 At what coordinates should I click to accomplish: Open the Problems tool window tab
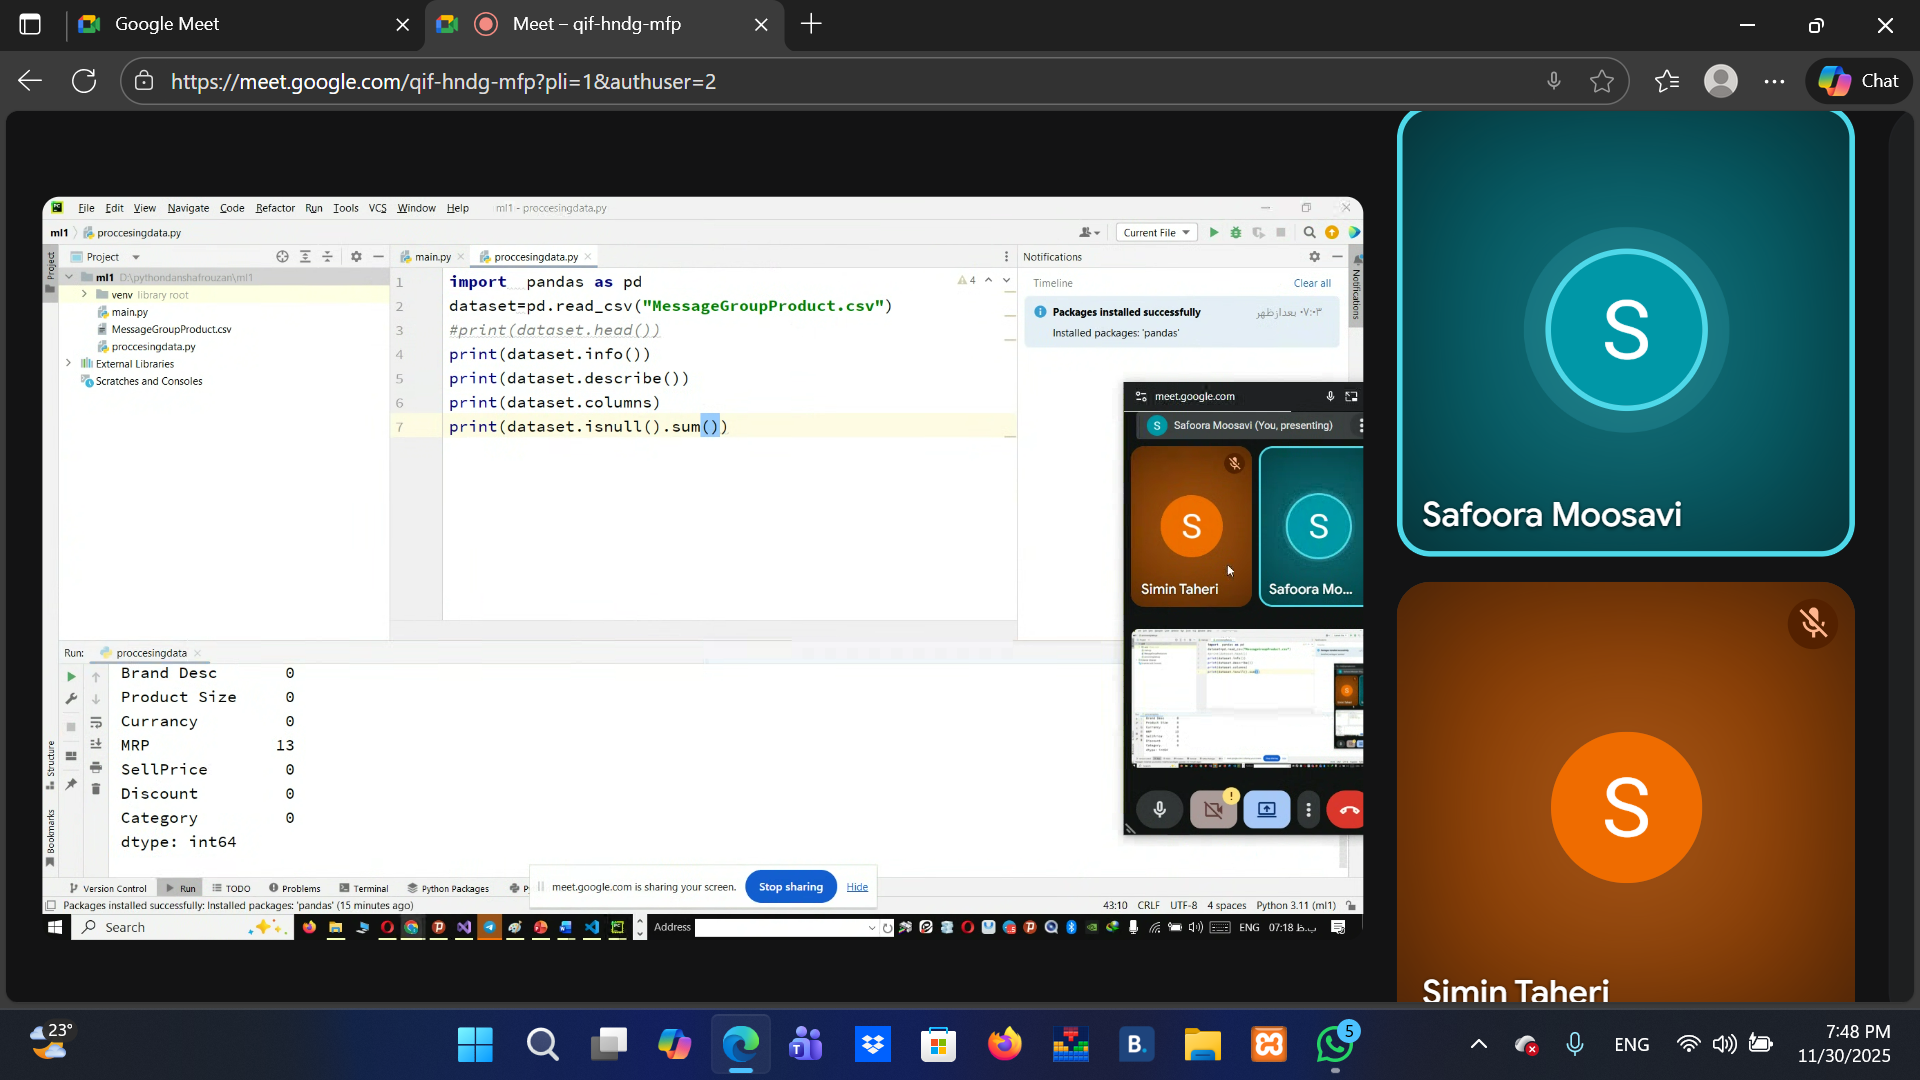tap(295, 888)
